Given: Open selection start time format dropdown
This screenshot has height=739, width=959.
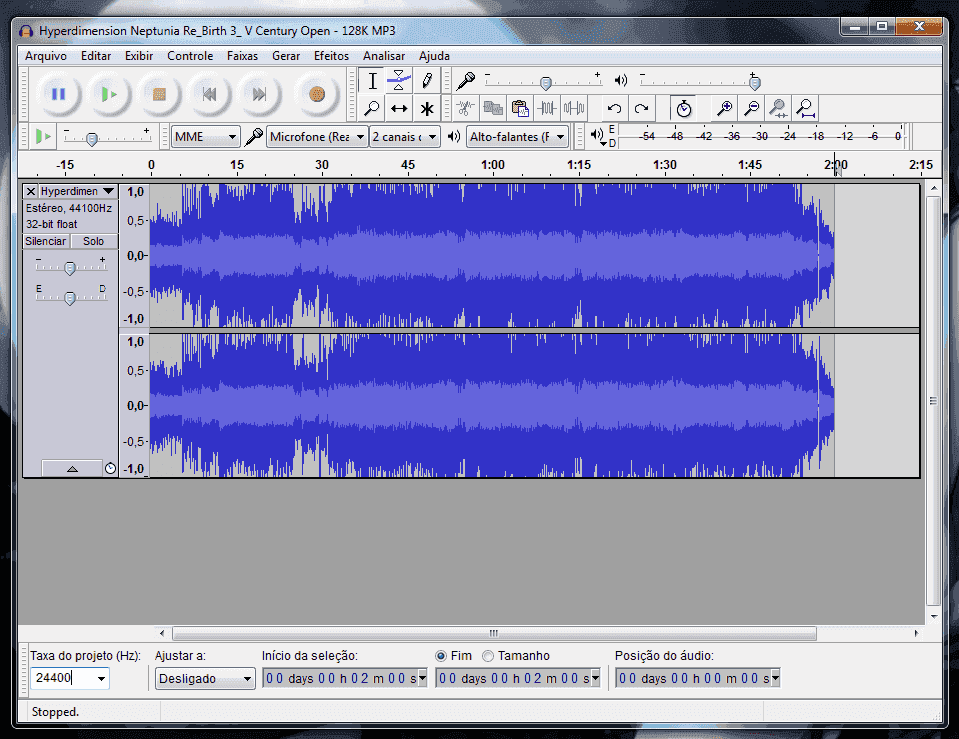Looking at the screenshot, I should 422,678.
